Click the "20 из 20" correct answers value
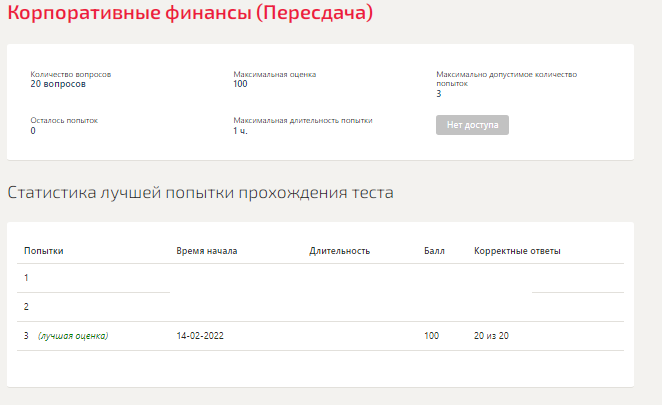Viewport: 662px width, 405px height. [491, 336]
